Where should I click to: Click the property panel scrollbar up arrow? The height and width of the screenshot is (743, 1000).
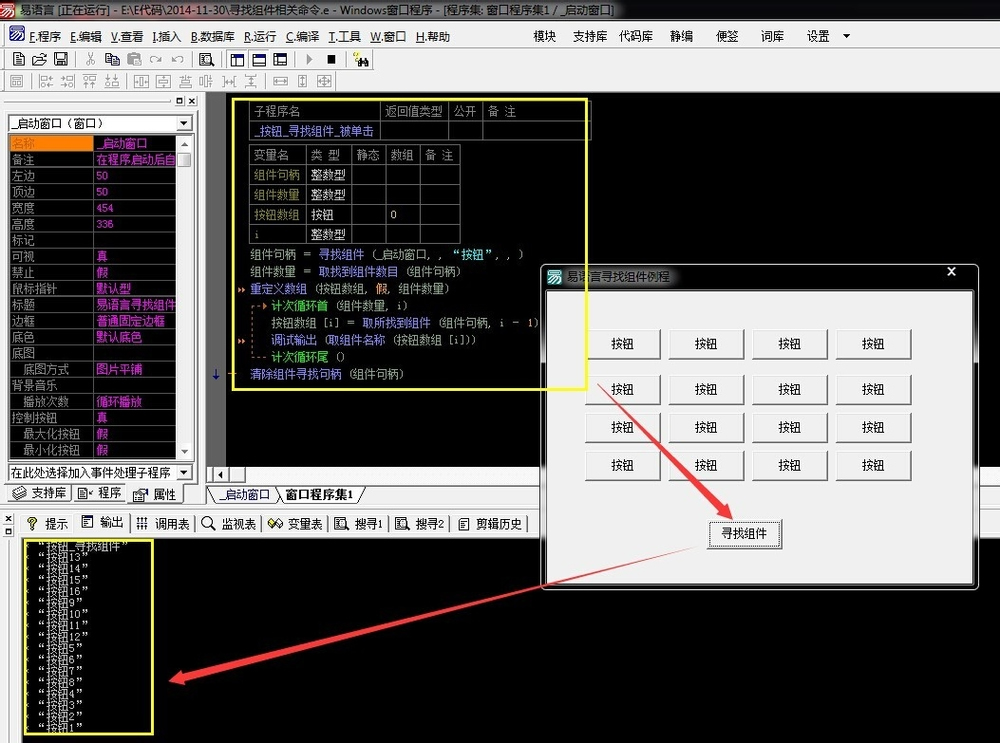pos(184,144)
